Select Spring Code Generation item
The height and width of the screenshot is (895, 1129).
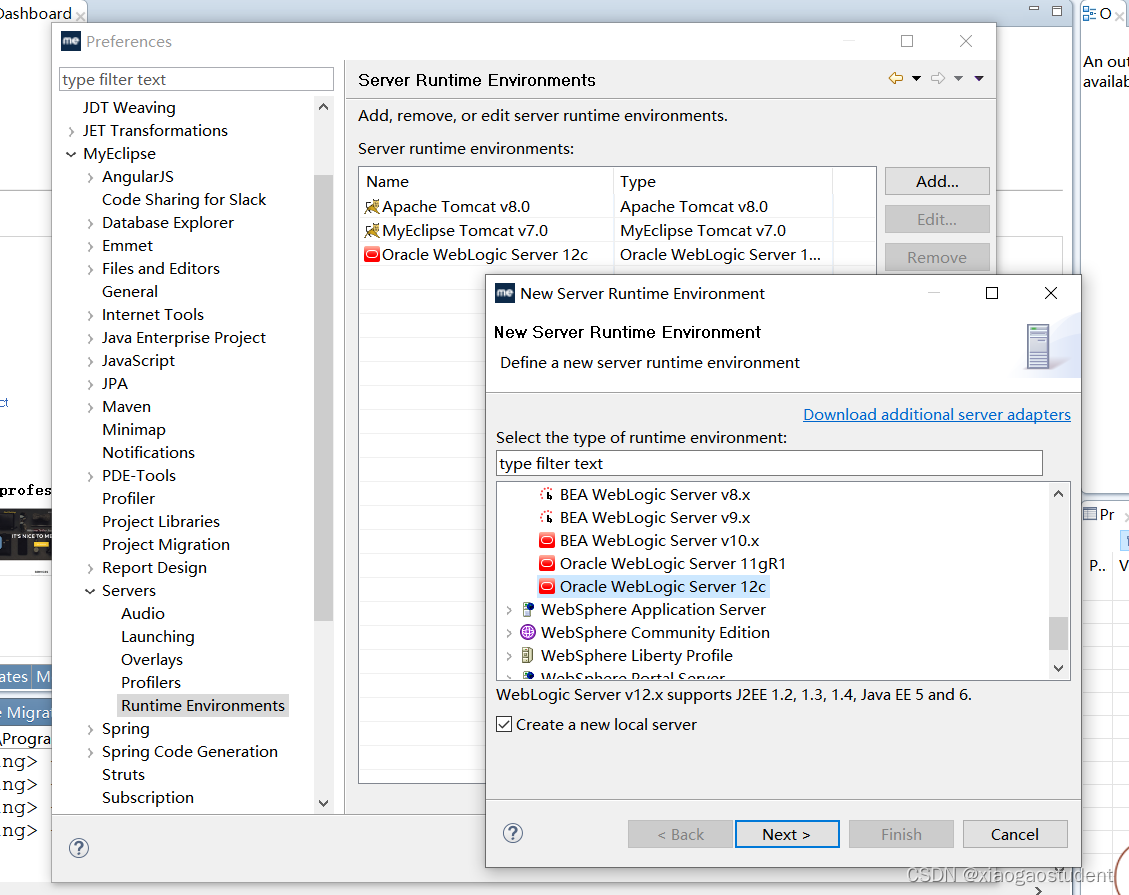(189, 752)
